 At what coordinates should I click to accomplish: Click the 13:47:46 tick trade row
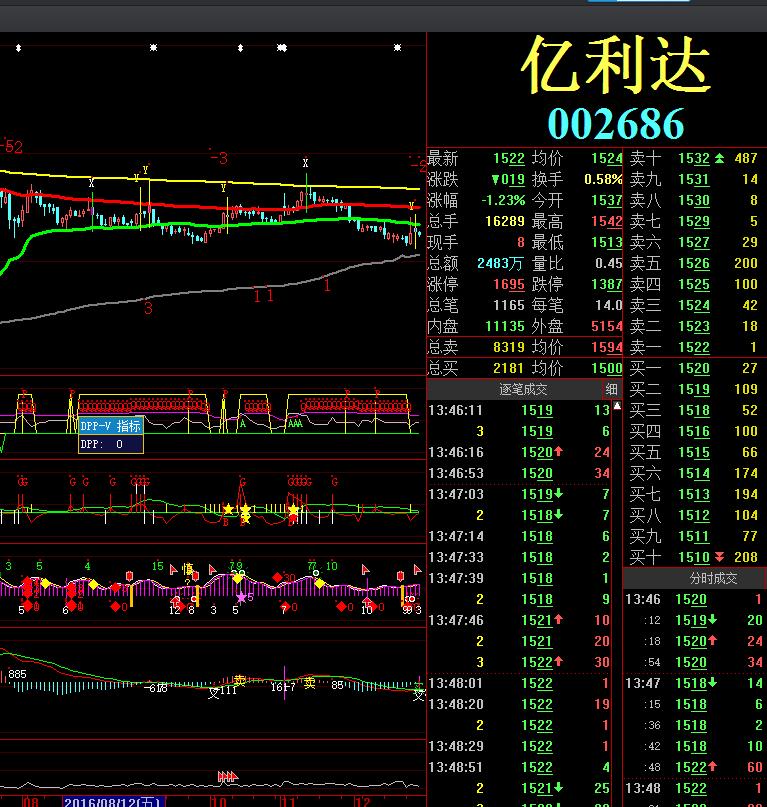(x=519, y=621)
